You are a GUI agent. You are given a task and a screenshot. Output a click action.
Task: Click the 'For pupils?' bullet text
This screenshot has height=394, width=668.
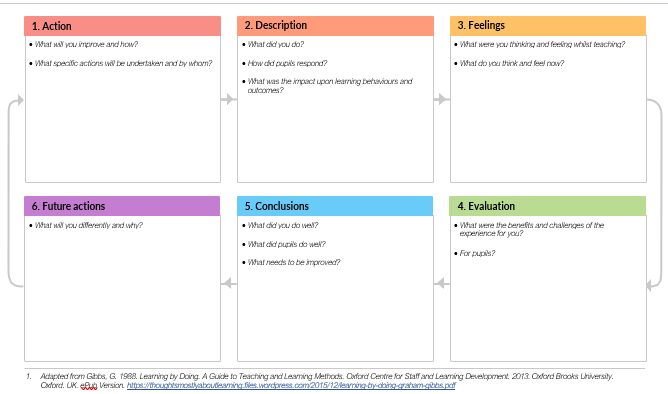[477, 253]
